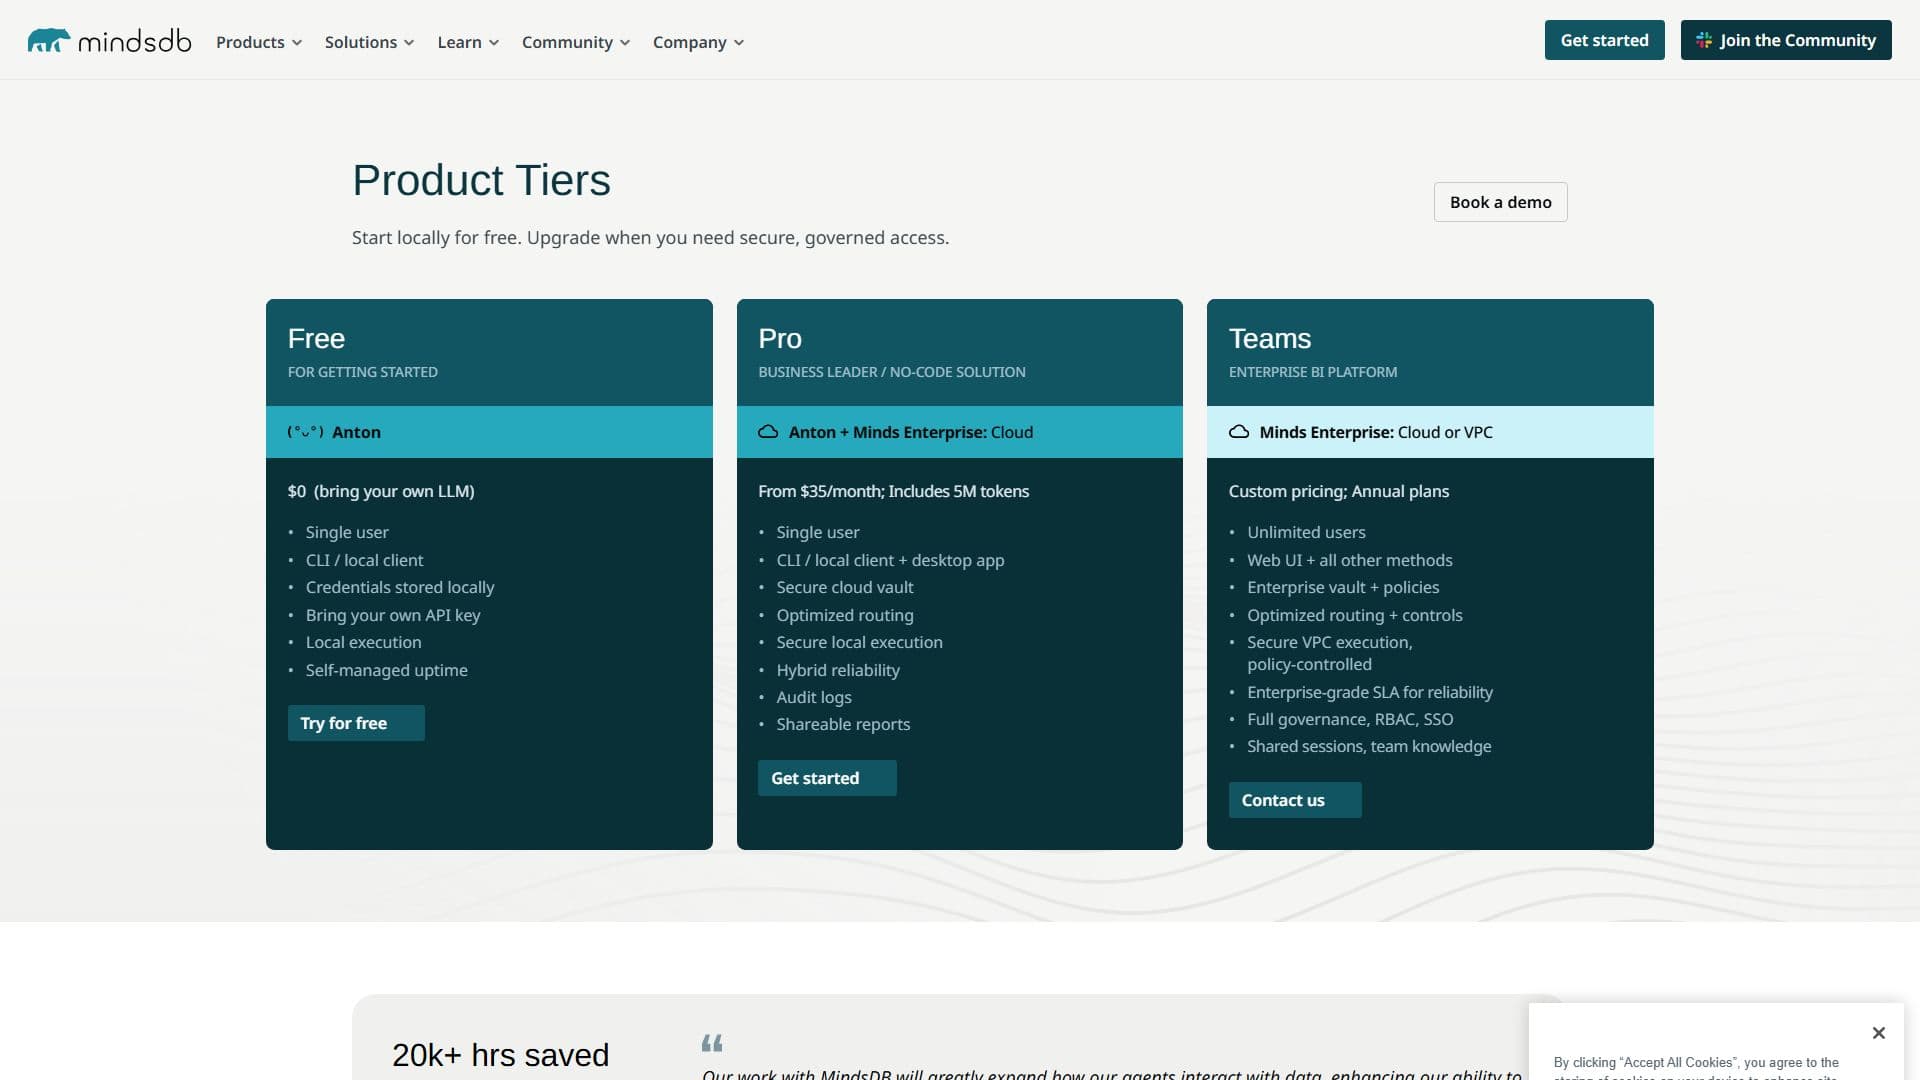Click 'Secure cloud vault' feature

coord(845,587)
